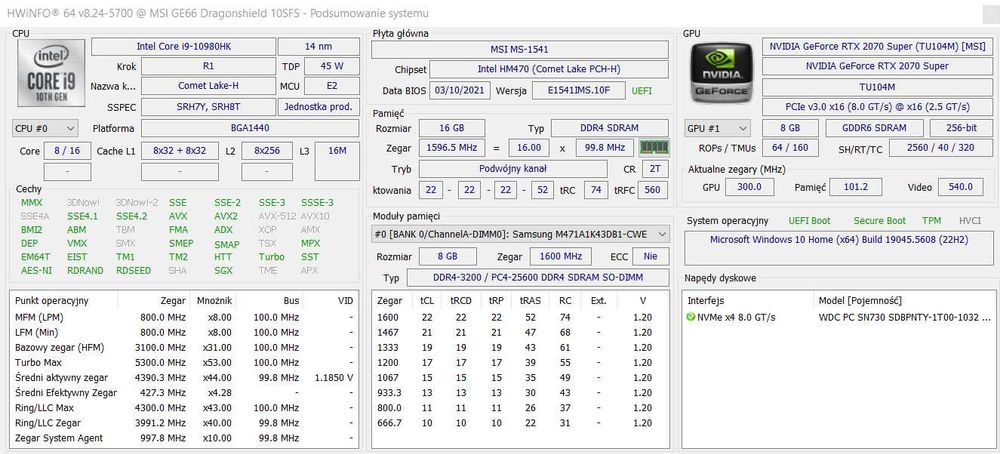Viewport: 1000px width, 454px height.
Task: Click the Intel Core i9 logo image
Action: coord(51,73)
